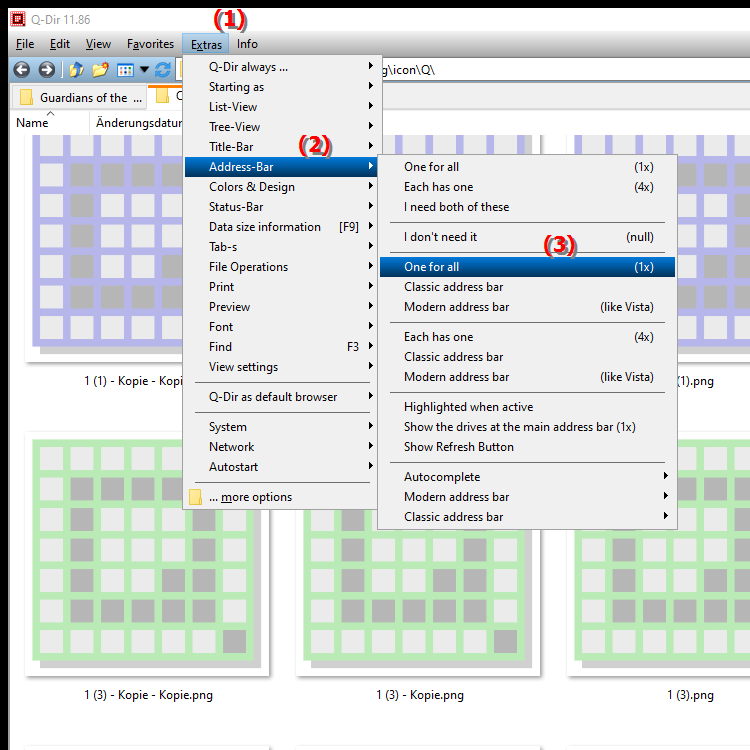Click the Forward navigation arrow icon
Viewport: 750px width, 750px height.
46,70
